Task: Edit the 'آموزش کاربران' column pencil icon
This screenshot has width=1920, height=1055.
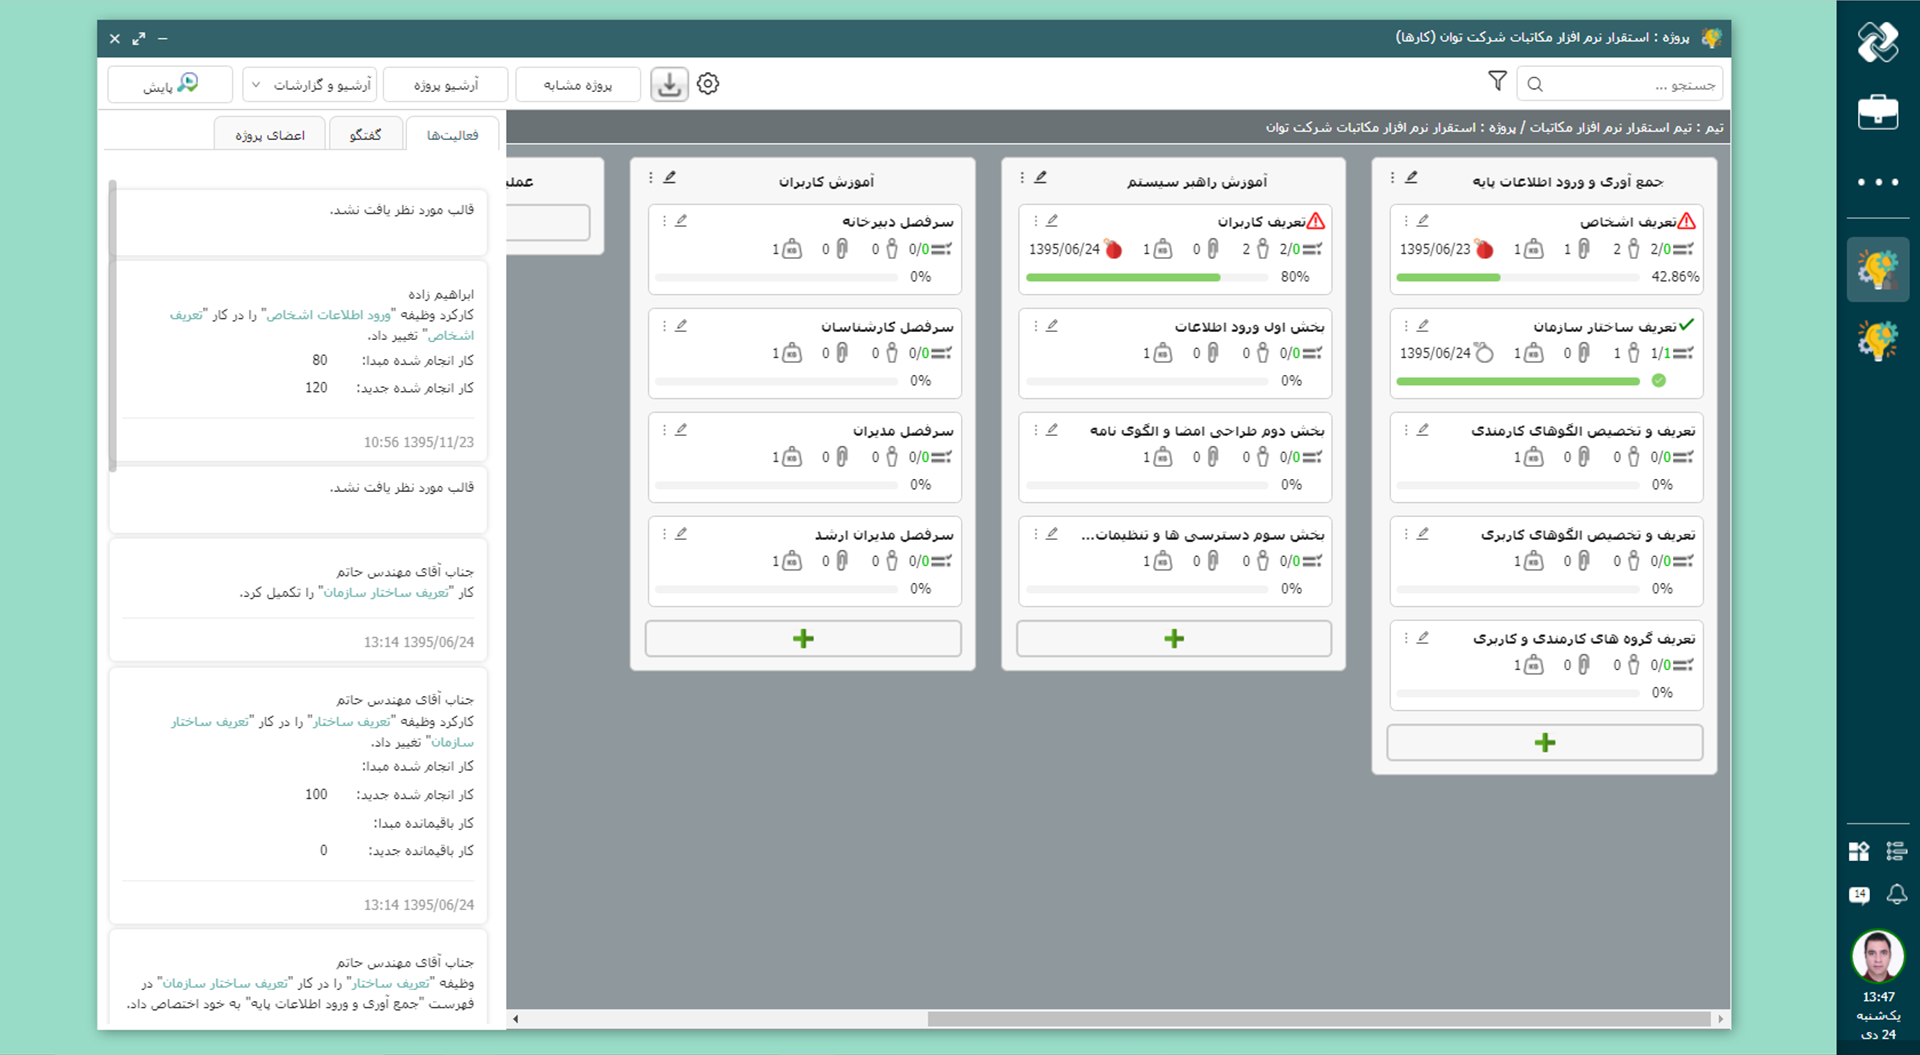Action: pos(670,178)
